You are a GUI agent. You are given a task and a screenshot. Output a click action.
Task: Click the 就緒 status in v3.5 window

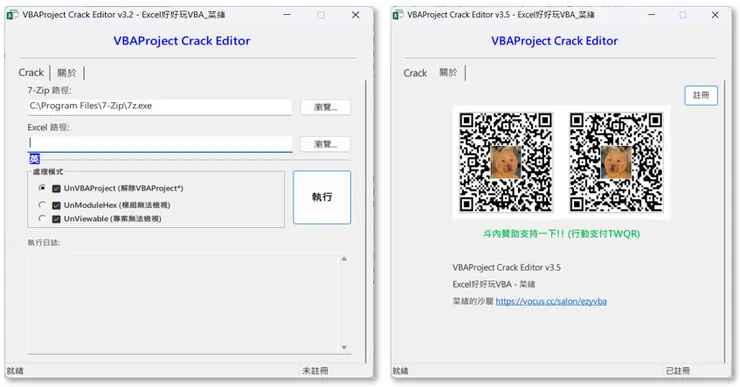[400, 371]
